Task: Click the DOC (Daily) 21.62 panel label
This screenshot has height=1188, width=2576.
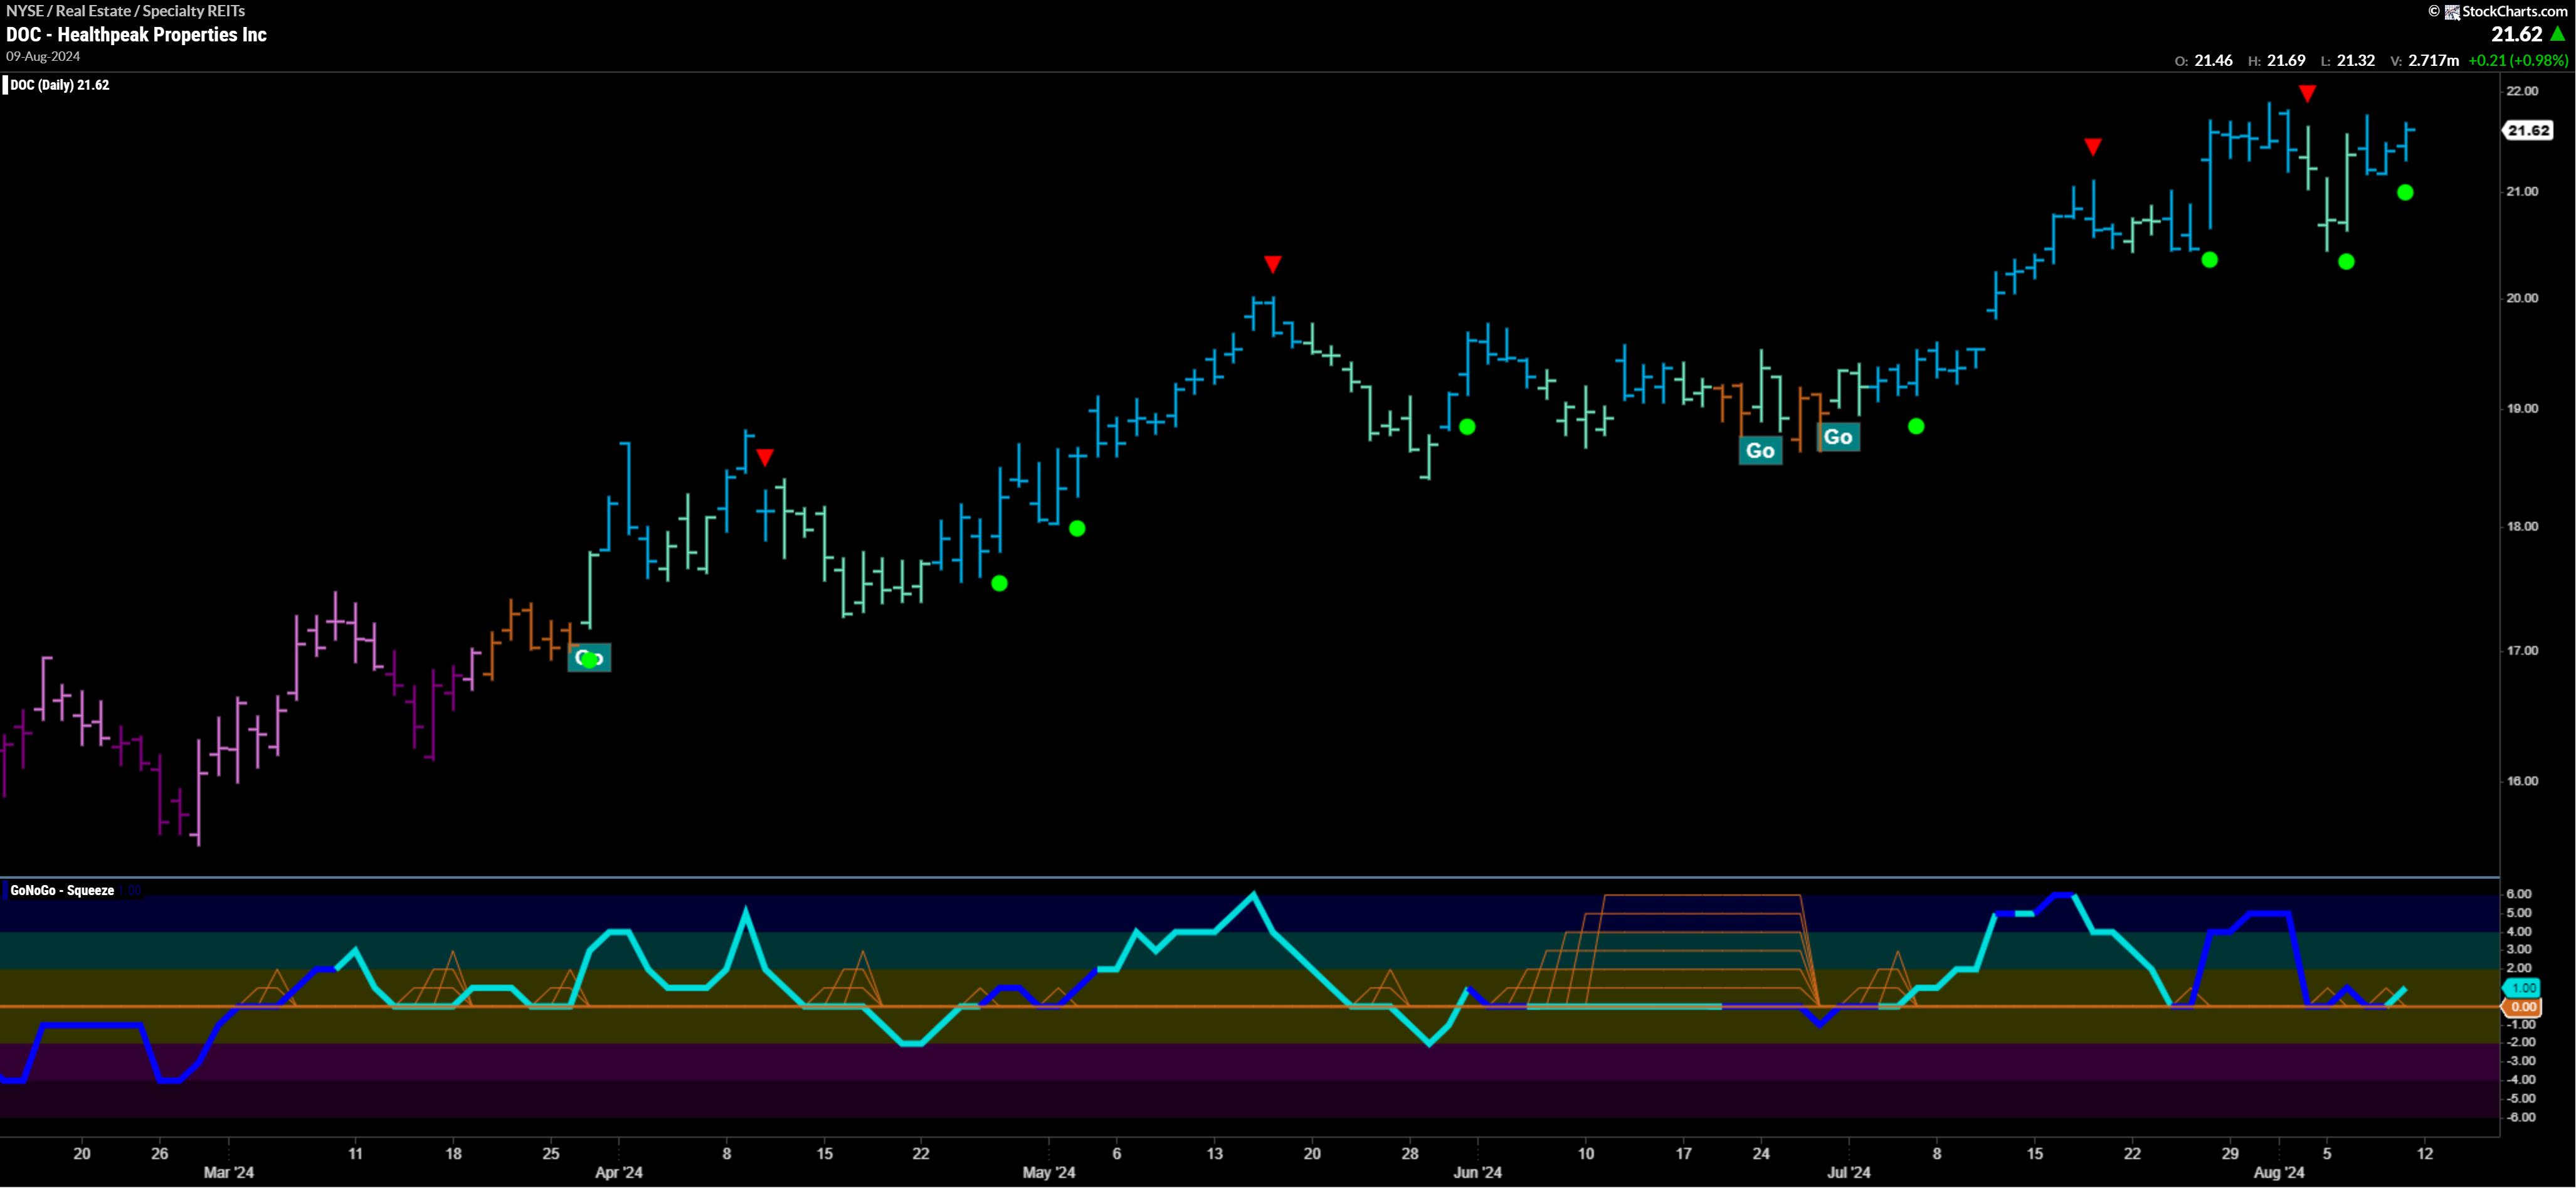Action: click(x=60, y=85)
